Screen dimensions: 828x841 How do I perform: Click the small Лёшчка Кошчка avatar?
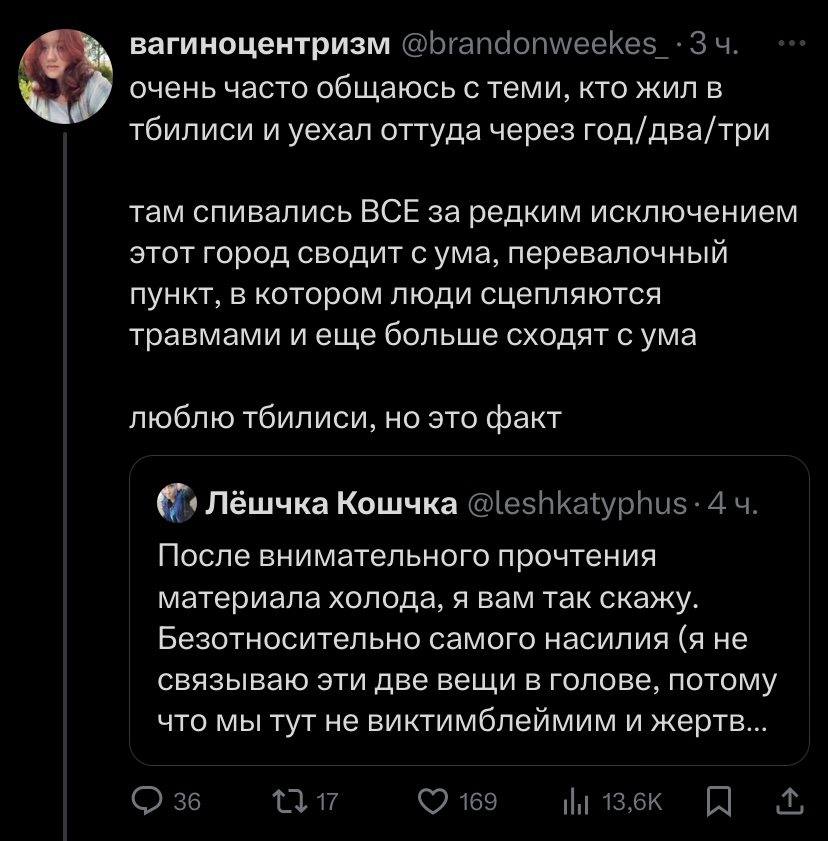(x=176, y=503)
